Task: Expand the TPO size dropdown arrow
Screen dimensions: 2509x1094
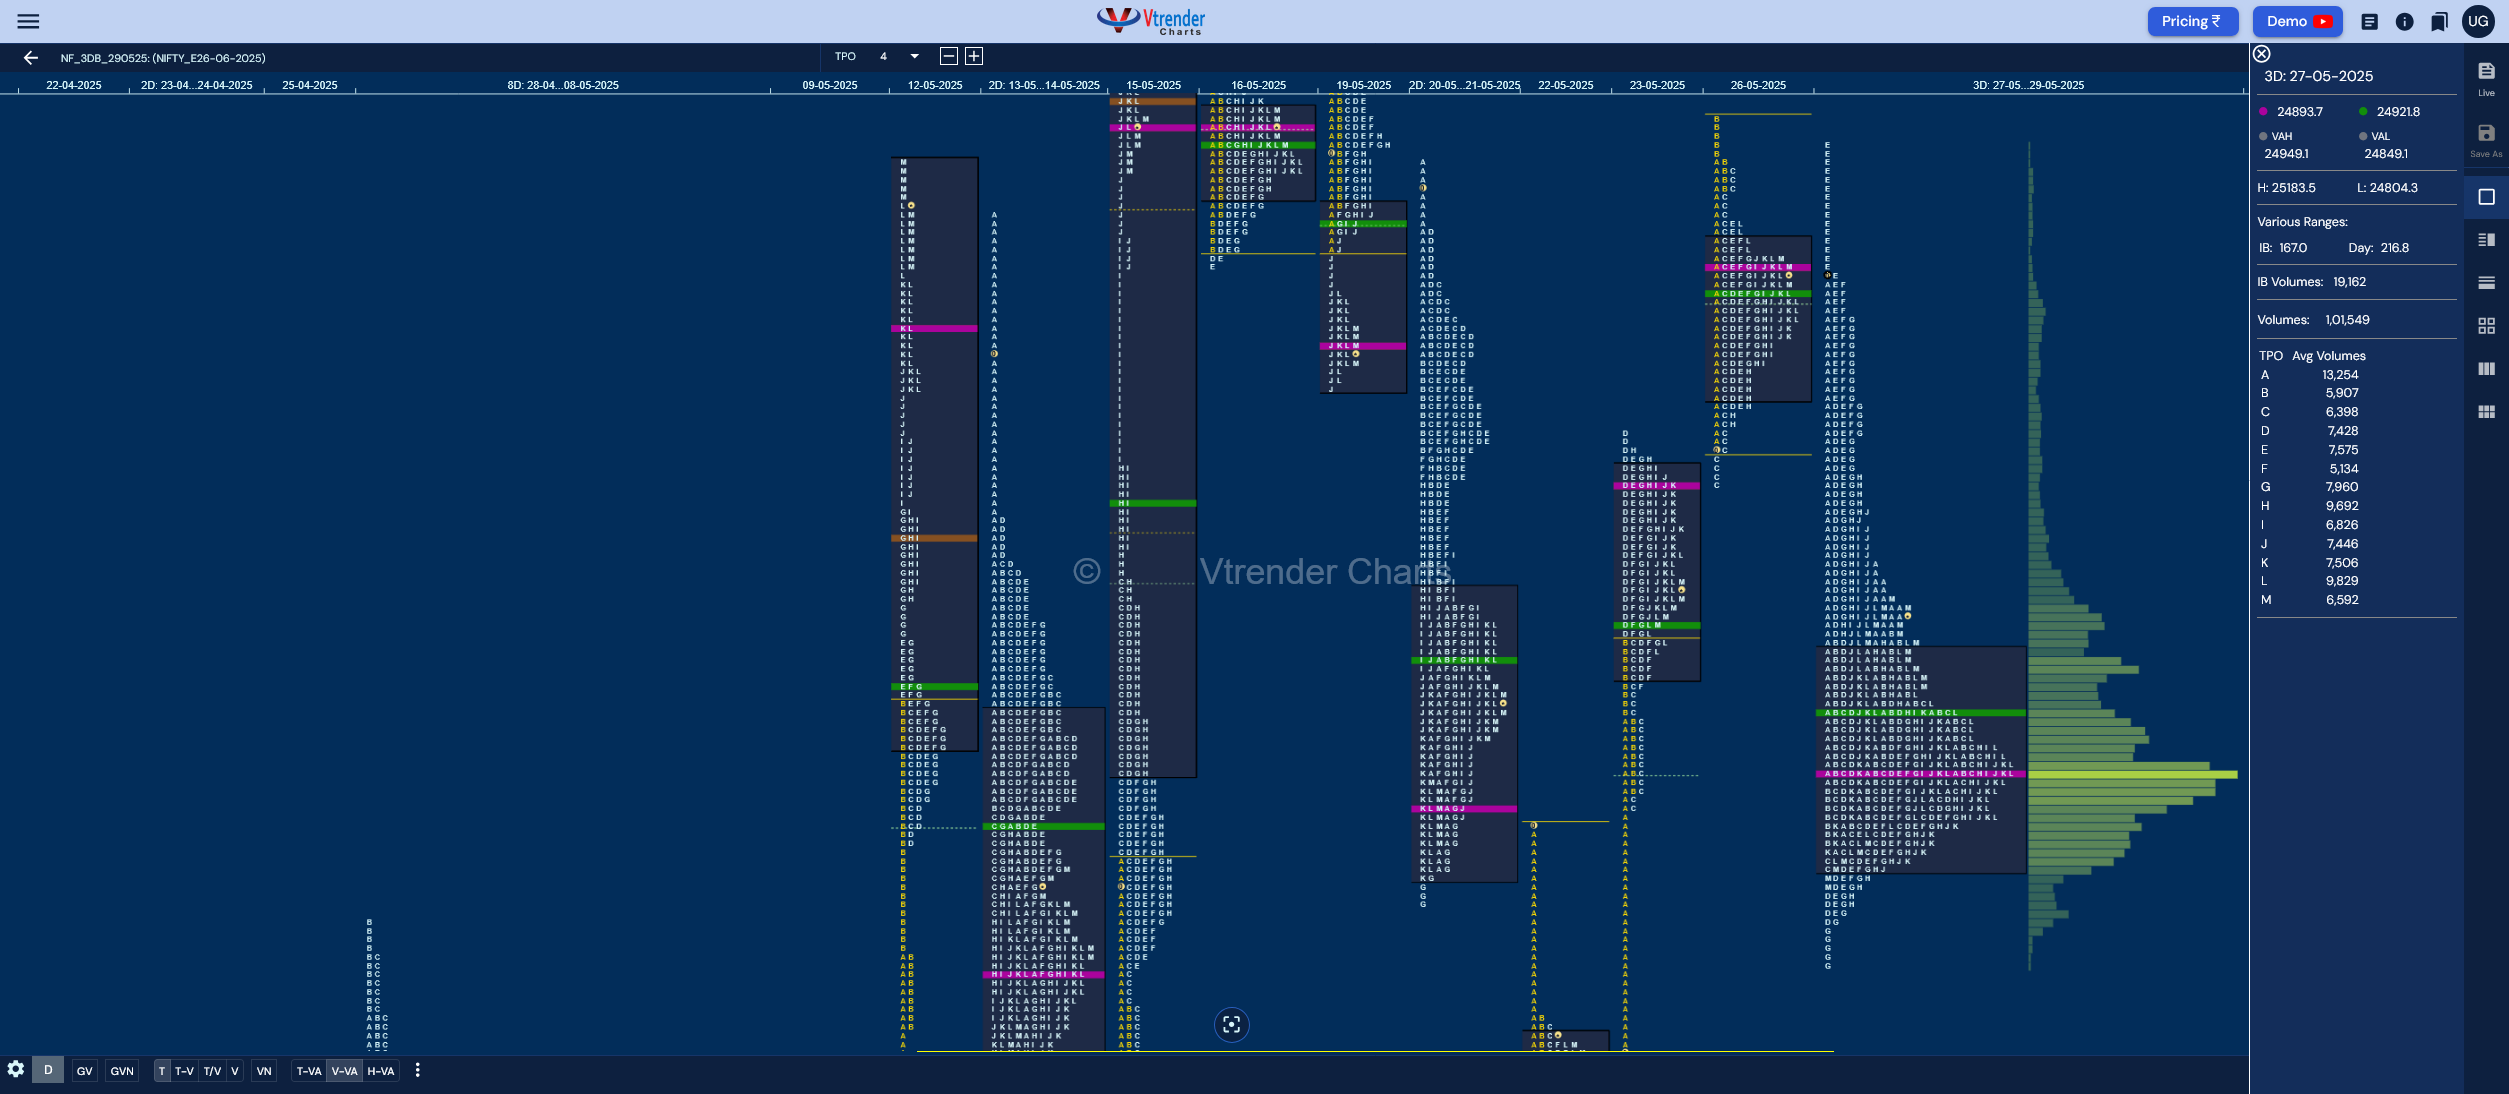Action: [914, 57]
